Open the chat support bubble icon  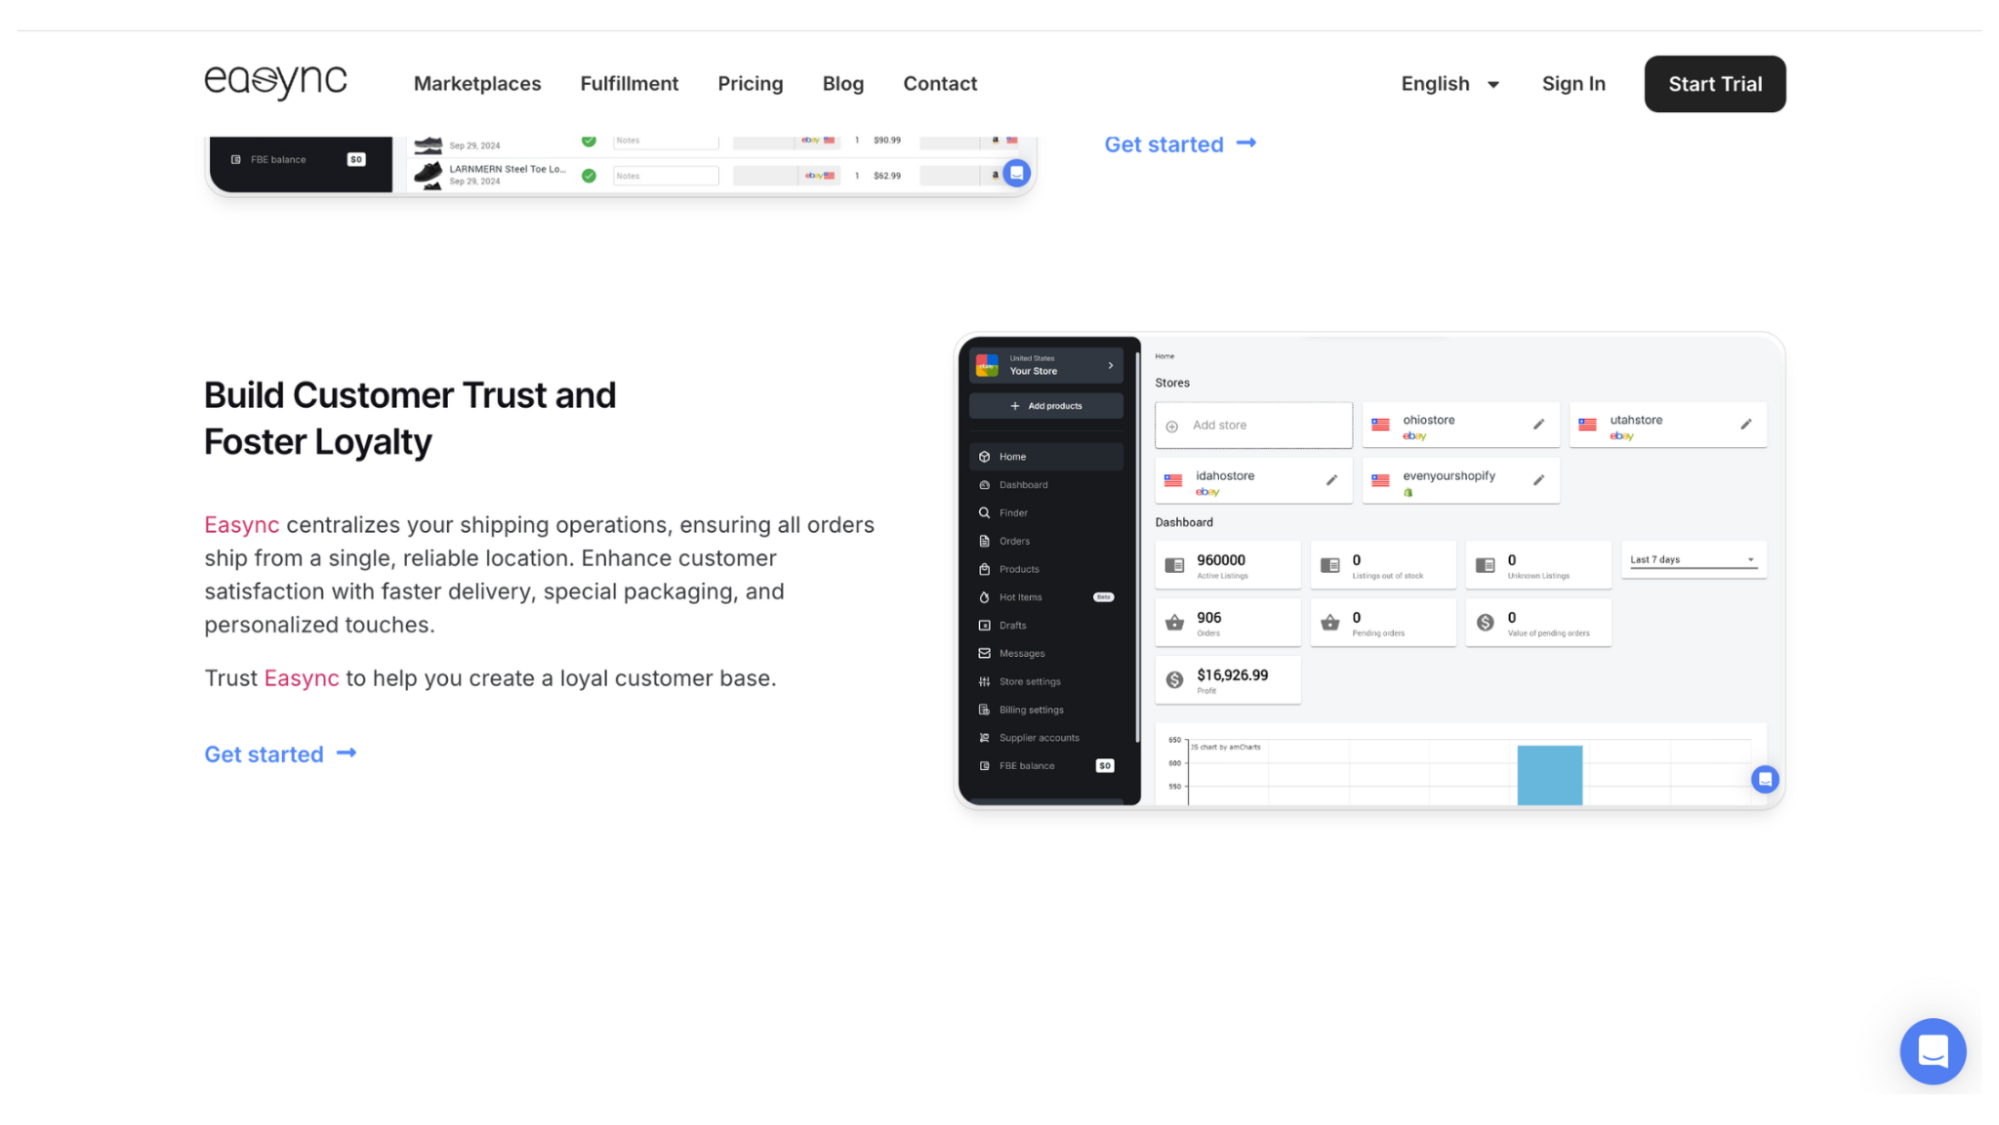[x=1932, y=1051]
